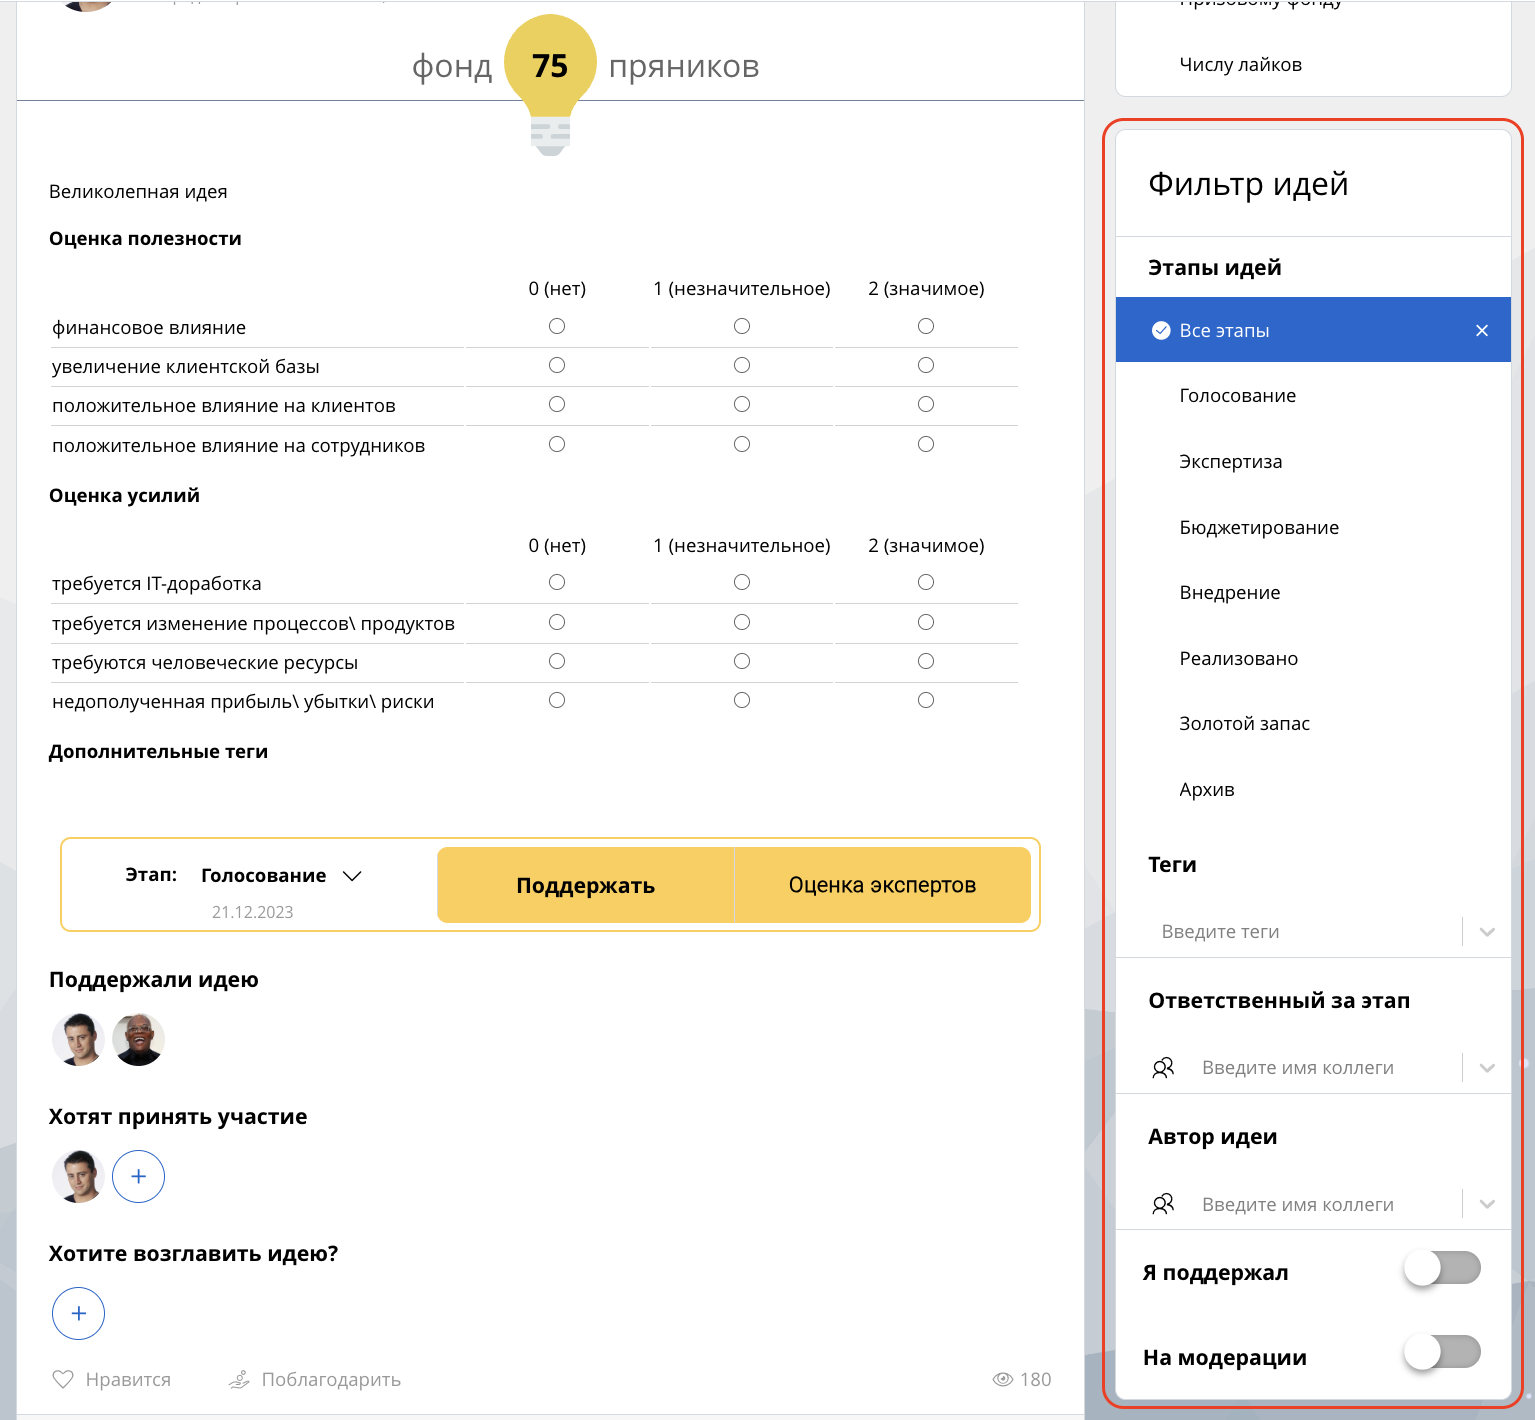Expand the Теги dropdown arrow
The height and width of the screenshot is (1420, 1535).
tap(1487, 932)
